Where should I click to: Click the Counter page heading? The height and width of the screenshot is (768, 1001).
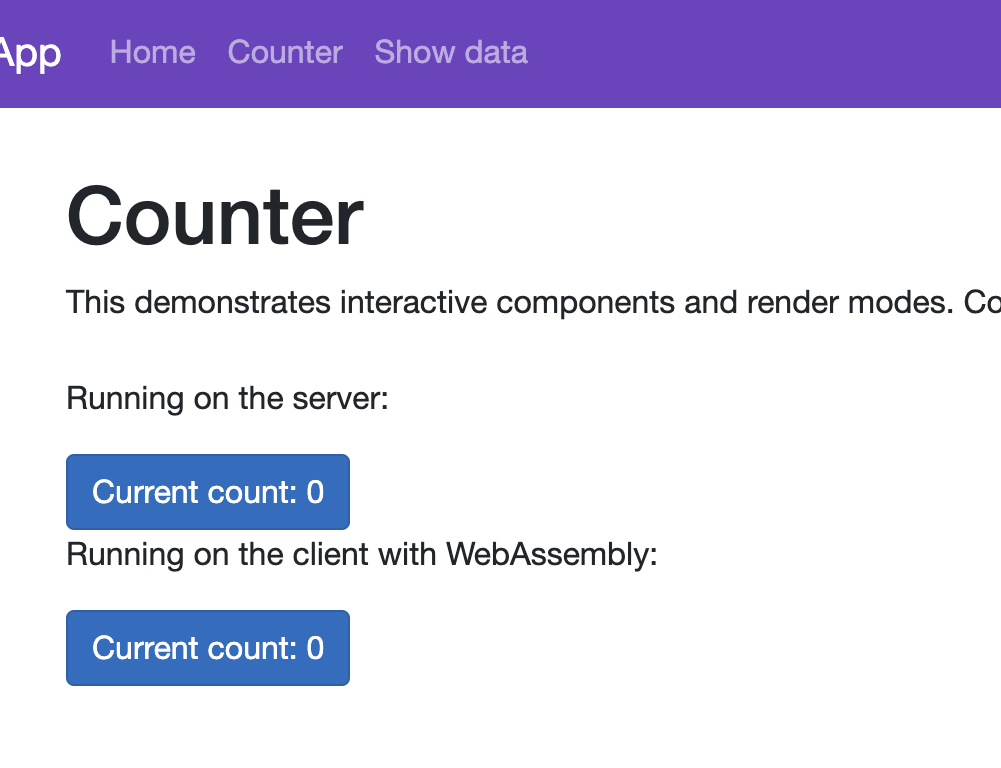(x=213, y=215)
